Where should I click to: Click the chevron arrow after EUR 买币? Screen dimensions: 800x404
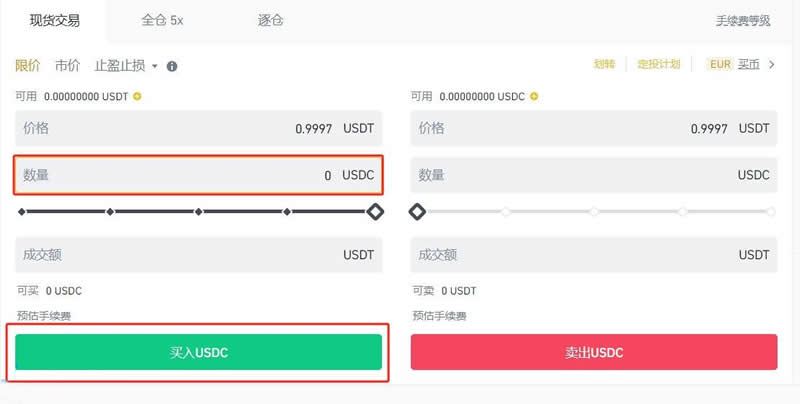(x=771, y=64)
